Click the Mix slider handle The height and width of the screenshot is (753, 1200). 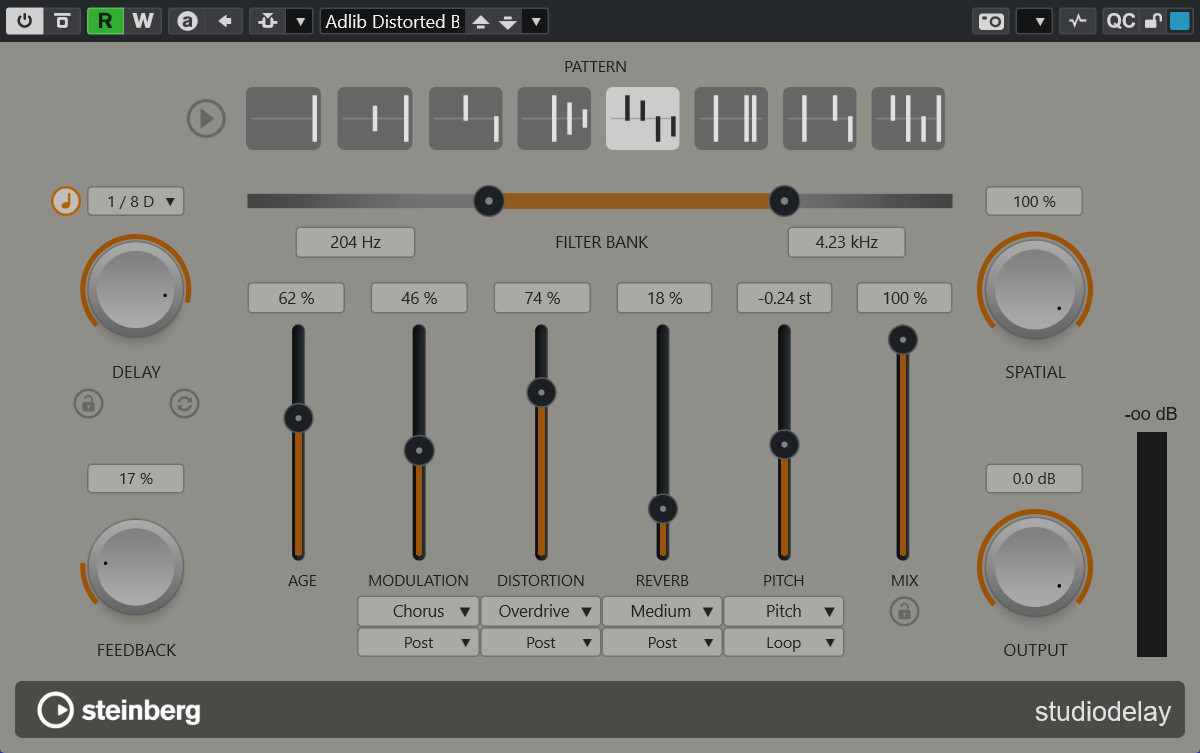click(903, 340)
